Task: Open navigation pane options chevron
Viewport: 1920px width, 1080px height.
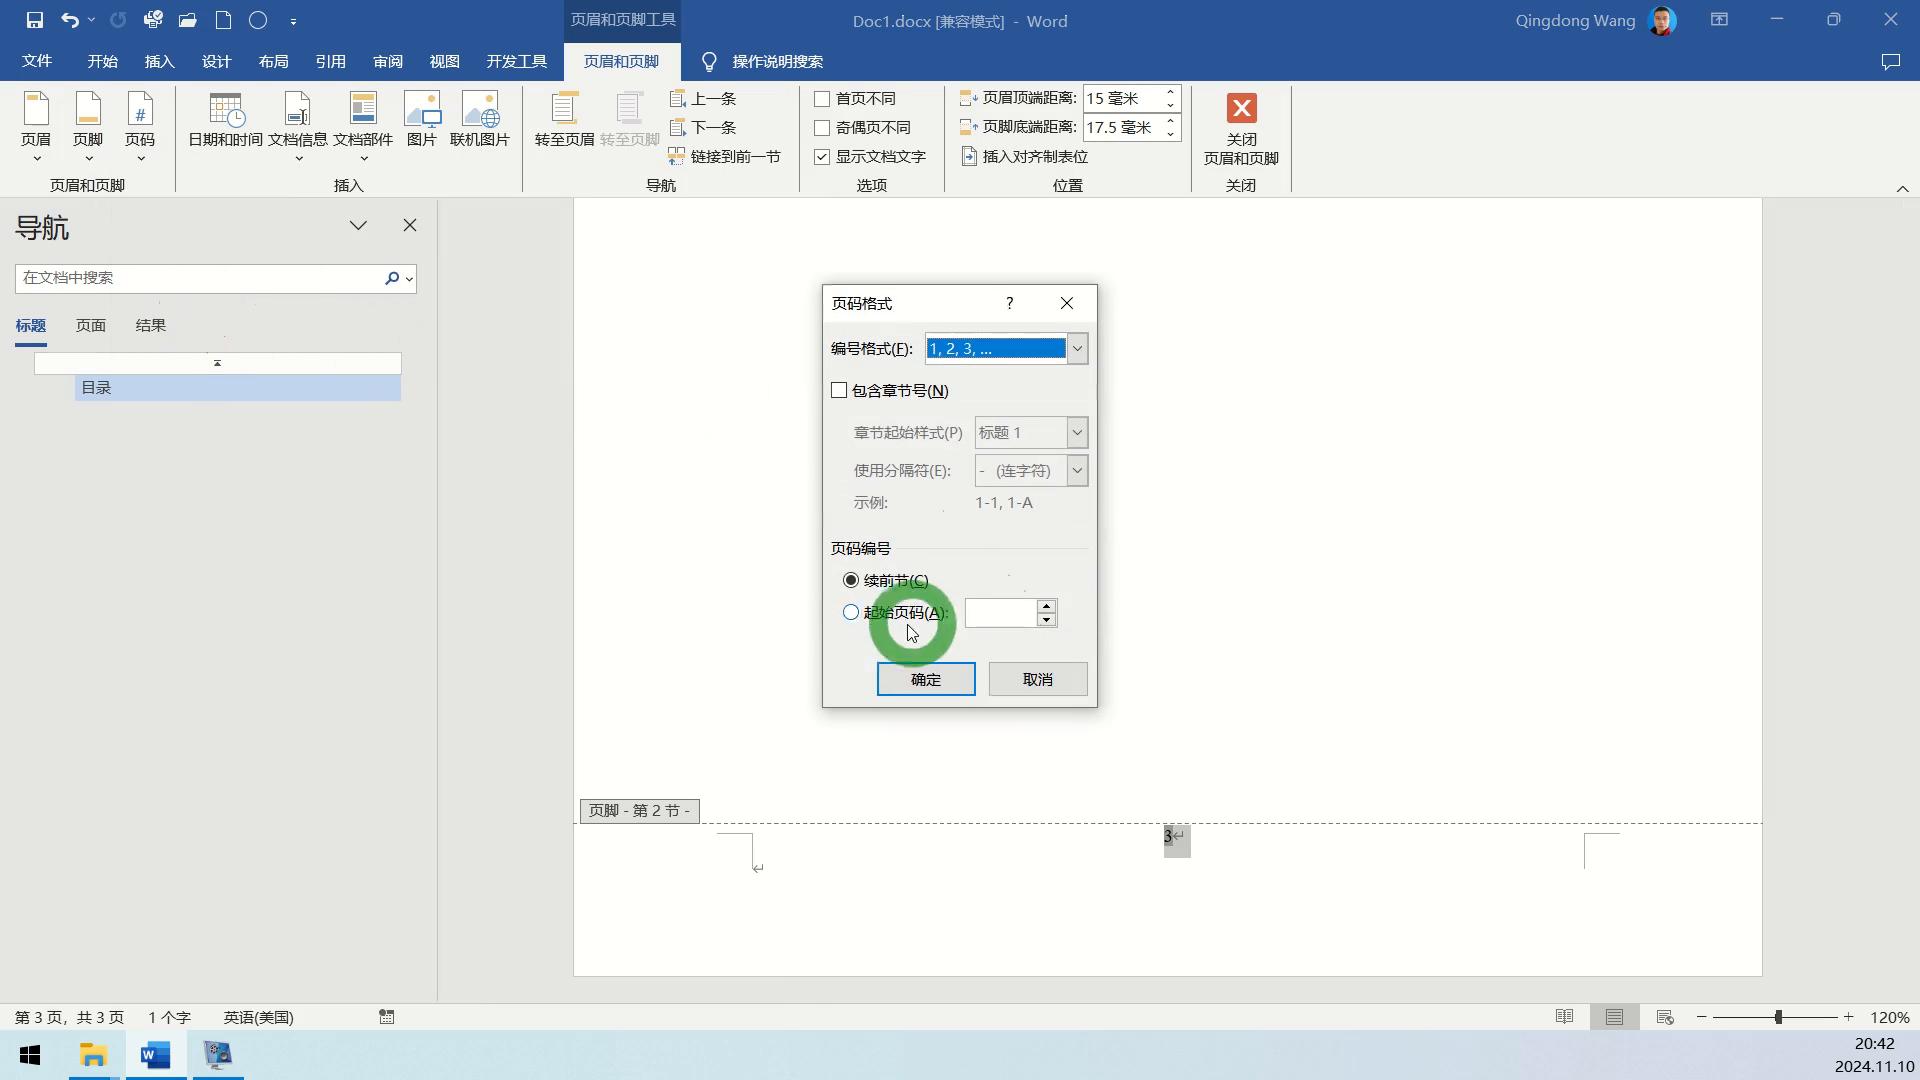Action: tap(358, 226)
